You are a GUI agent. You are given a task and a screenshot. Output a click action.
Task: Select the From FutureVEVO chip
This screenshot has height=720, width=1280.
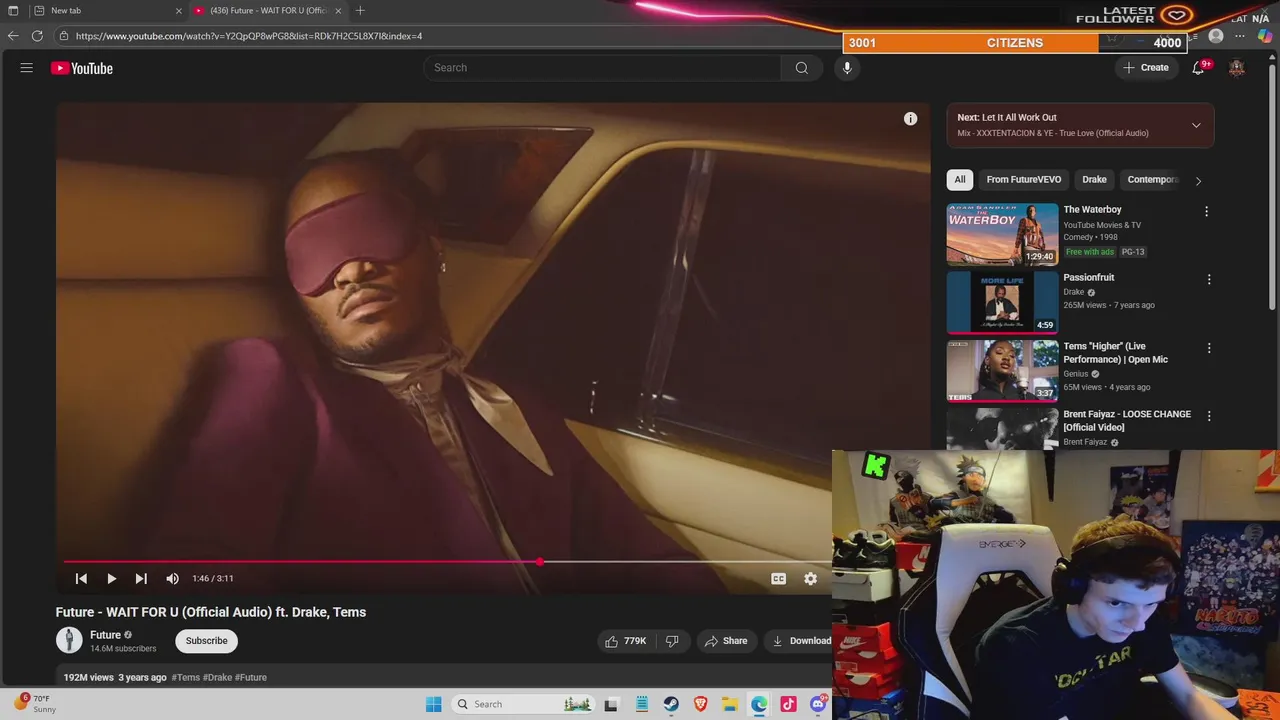pyautogui.click(x=1024, y=180)
